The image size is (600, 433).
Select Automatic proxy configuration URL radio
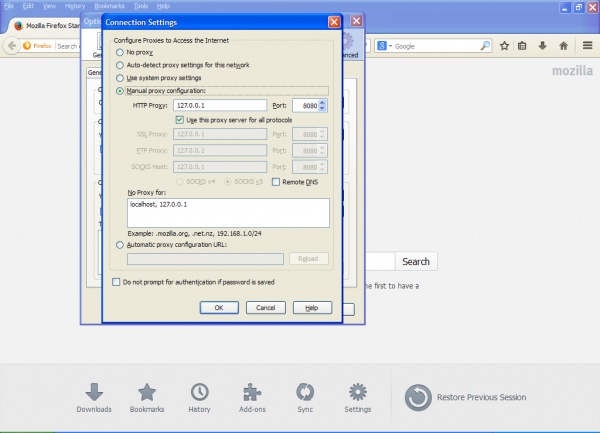120,245
